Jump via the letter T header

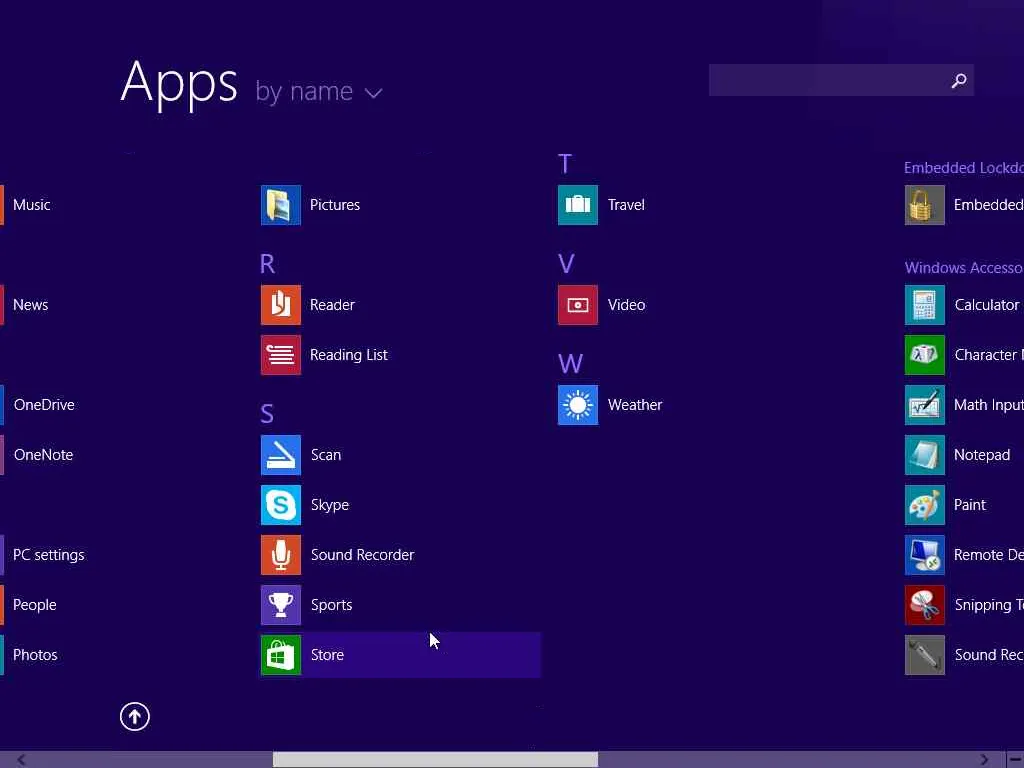pos(565,163)
